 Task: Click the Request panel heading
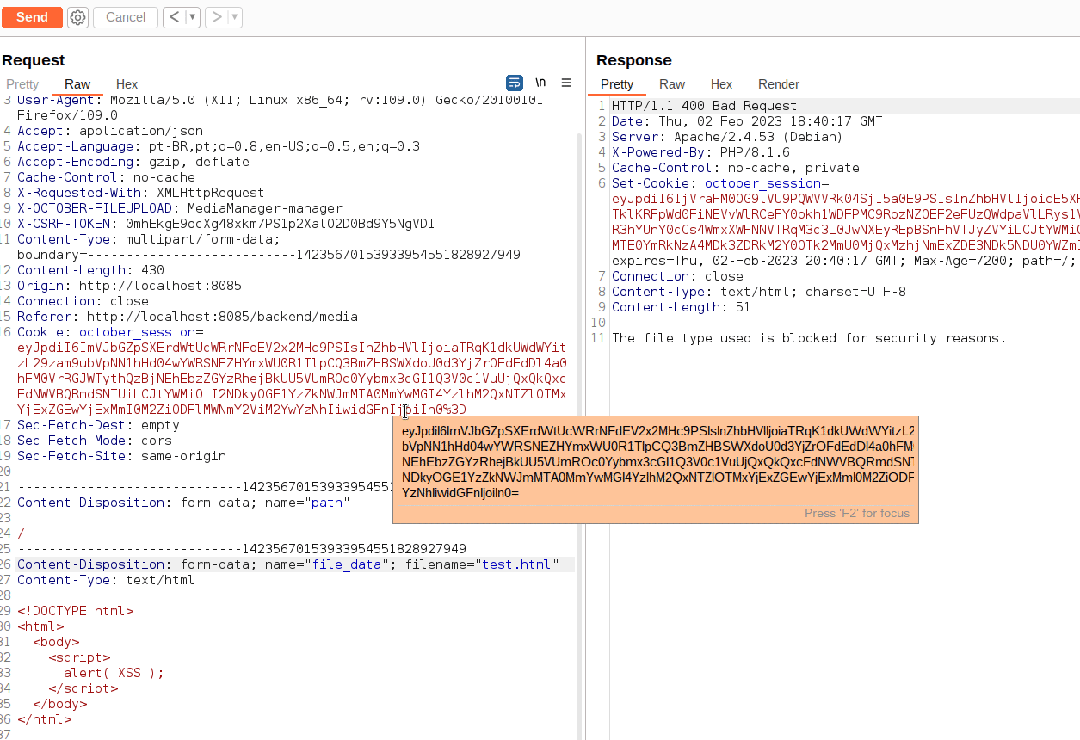33,60
